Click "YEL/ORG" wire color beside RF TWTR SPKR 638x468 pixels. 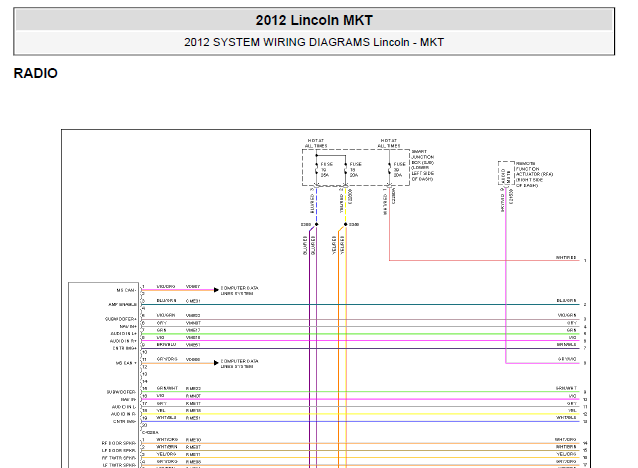coord(166,454)
